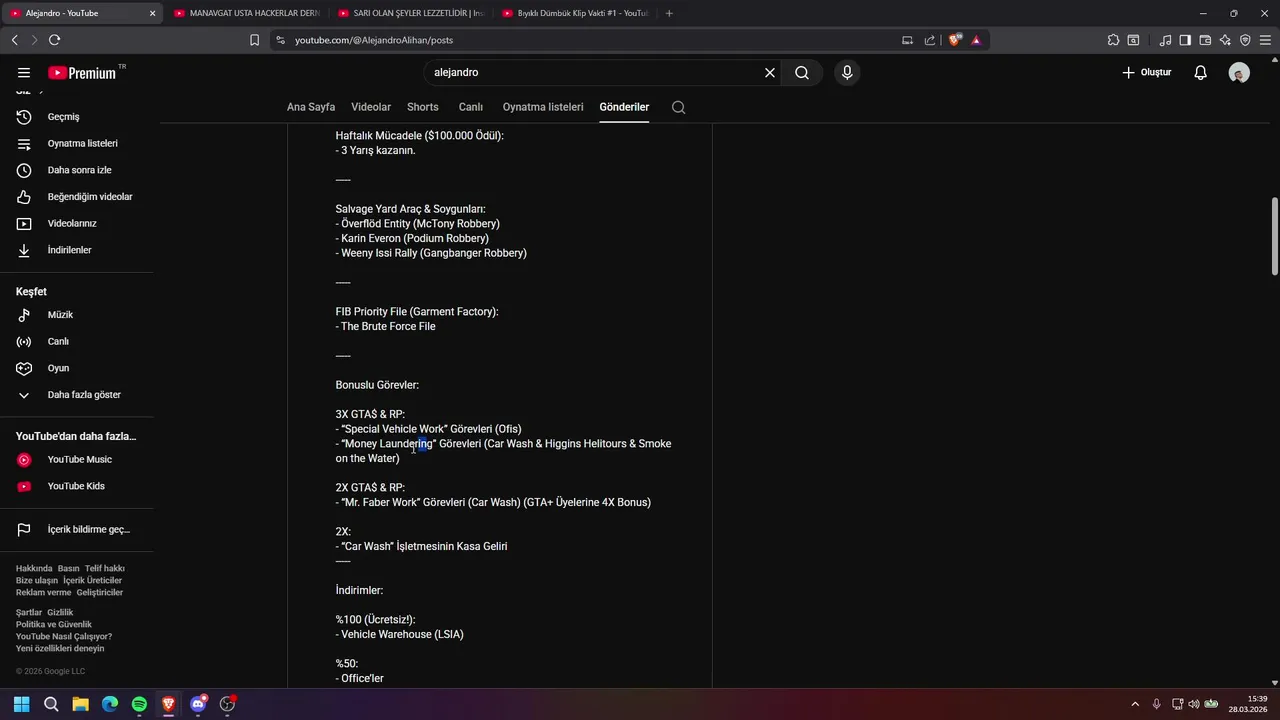Click the browser address bar URL
The height and width of the screenshot is (720, 1280).
tap(374, 40)
